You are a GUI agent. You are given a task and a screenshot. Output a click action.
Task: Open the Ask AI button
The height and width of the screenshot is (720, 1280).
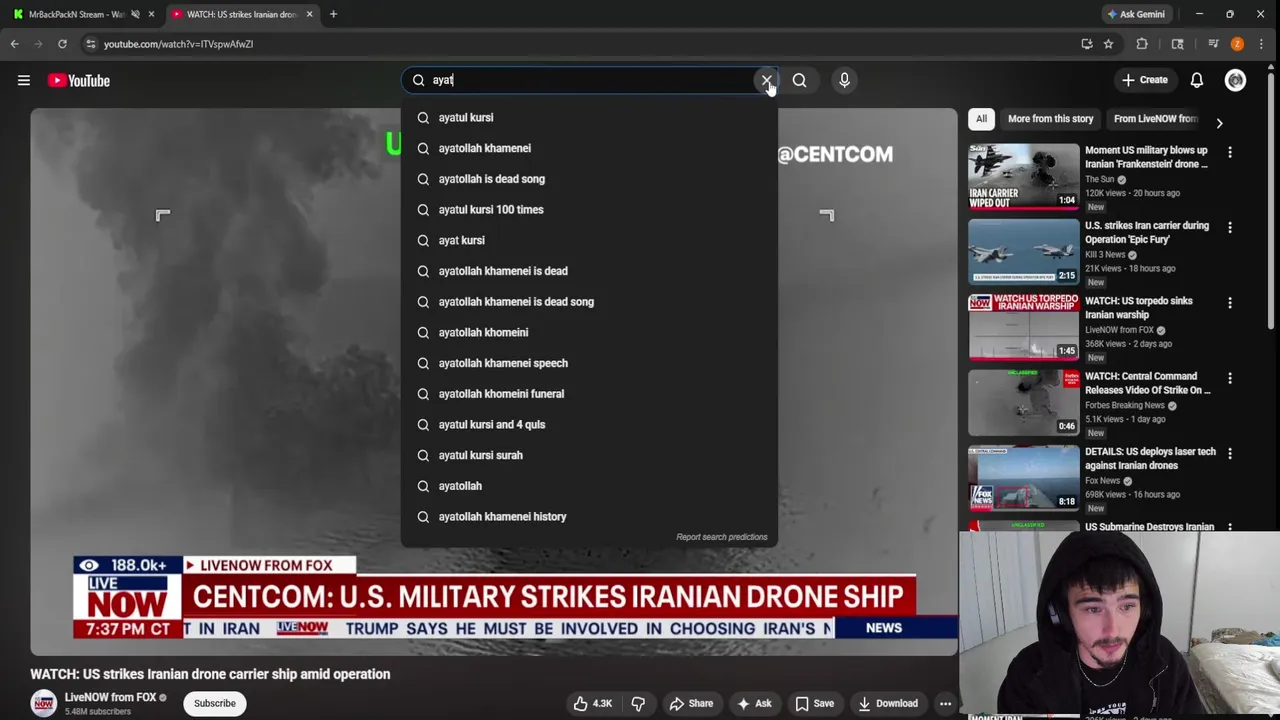click(x=754, y=703)
